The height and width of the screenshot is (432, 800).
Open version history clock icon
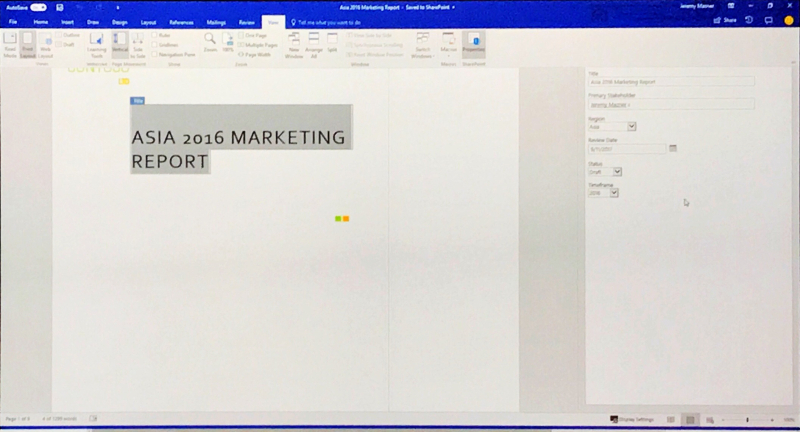749,20
